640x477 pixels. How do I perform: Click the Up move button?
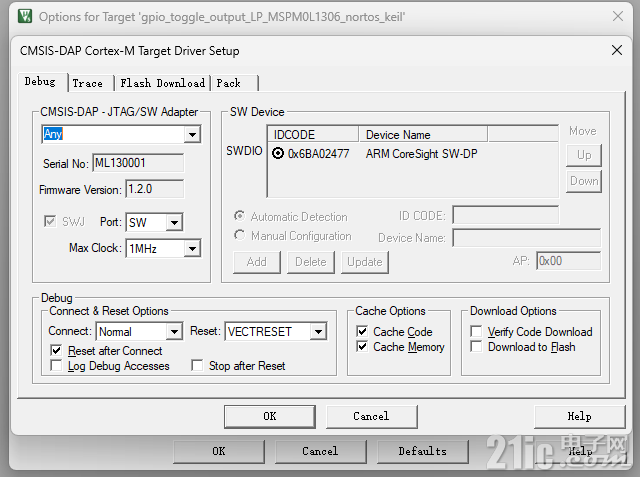tap(584, 155)
